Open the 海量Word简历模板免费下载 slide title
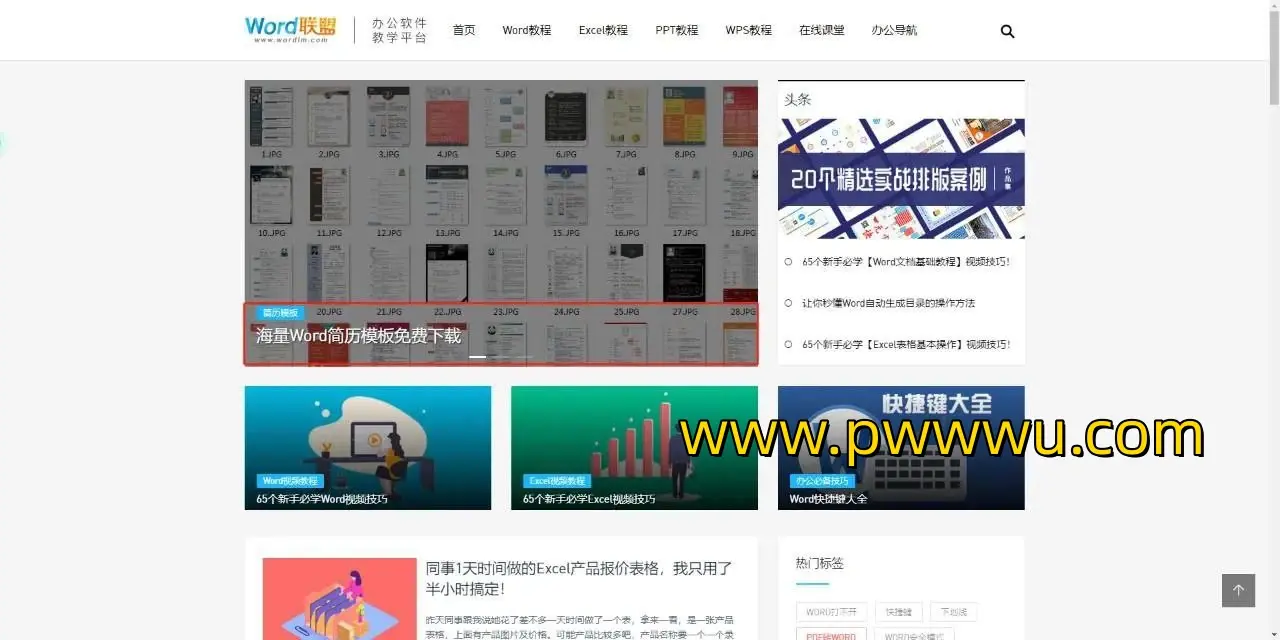1280x640 pixels. pos(358,336)
